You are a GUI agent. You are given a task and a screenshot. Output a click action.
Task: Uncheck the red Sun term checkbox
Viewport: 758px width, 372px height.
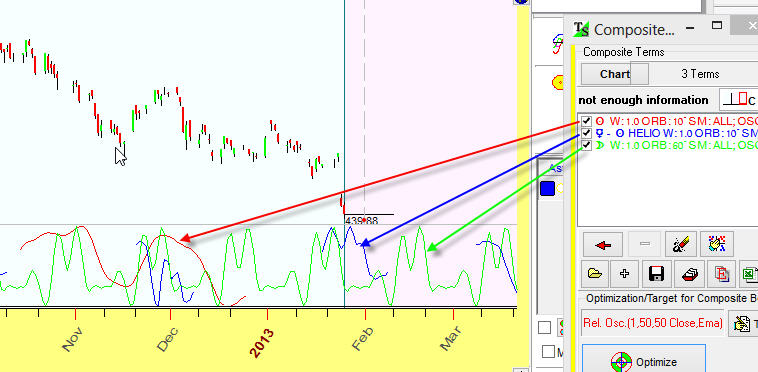(x=586, y=121)
